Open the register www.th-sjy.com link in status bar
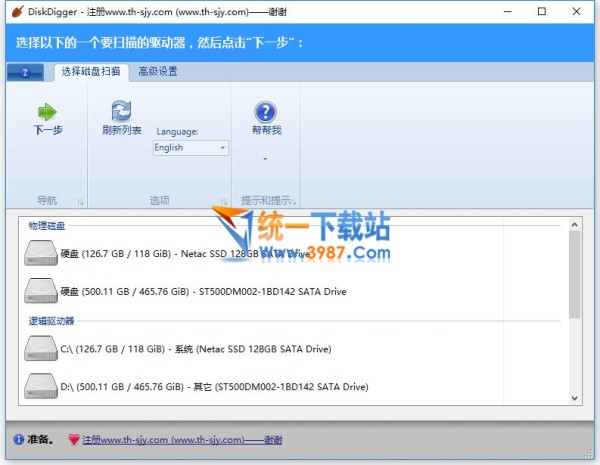The image size is (600, 465). pos(182,440)
